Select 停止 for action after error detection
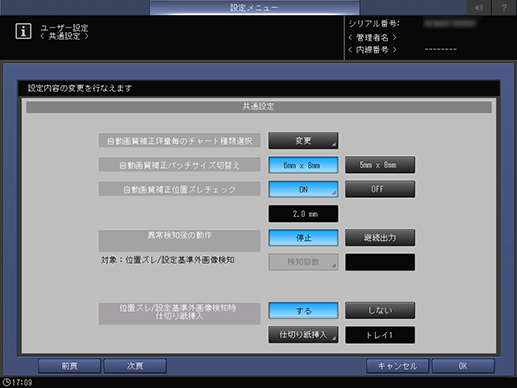 [x=303, y=238]
